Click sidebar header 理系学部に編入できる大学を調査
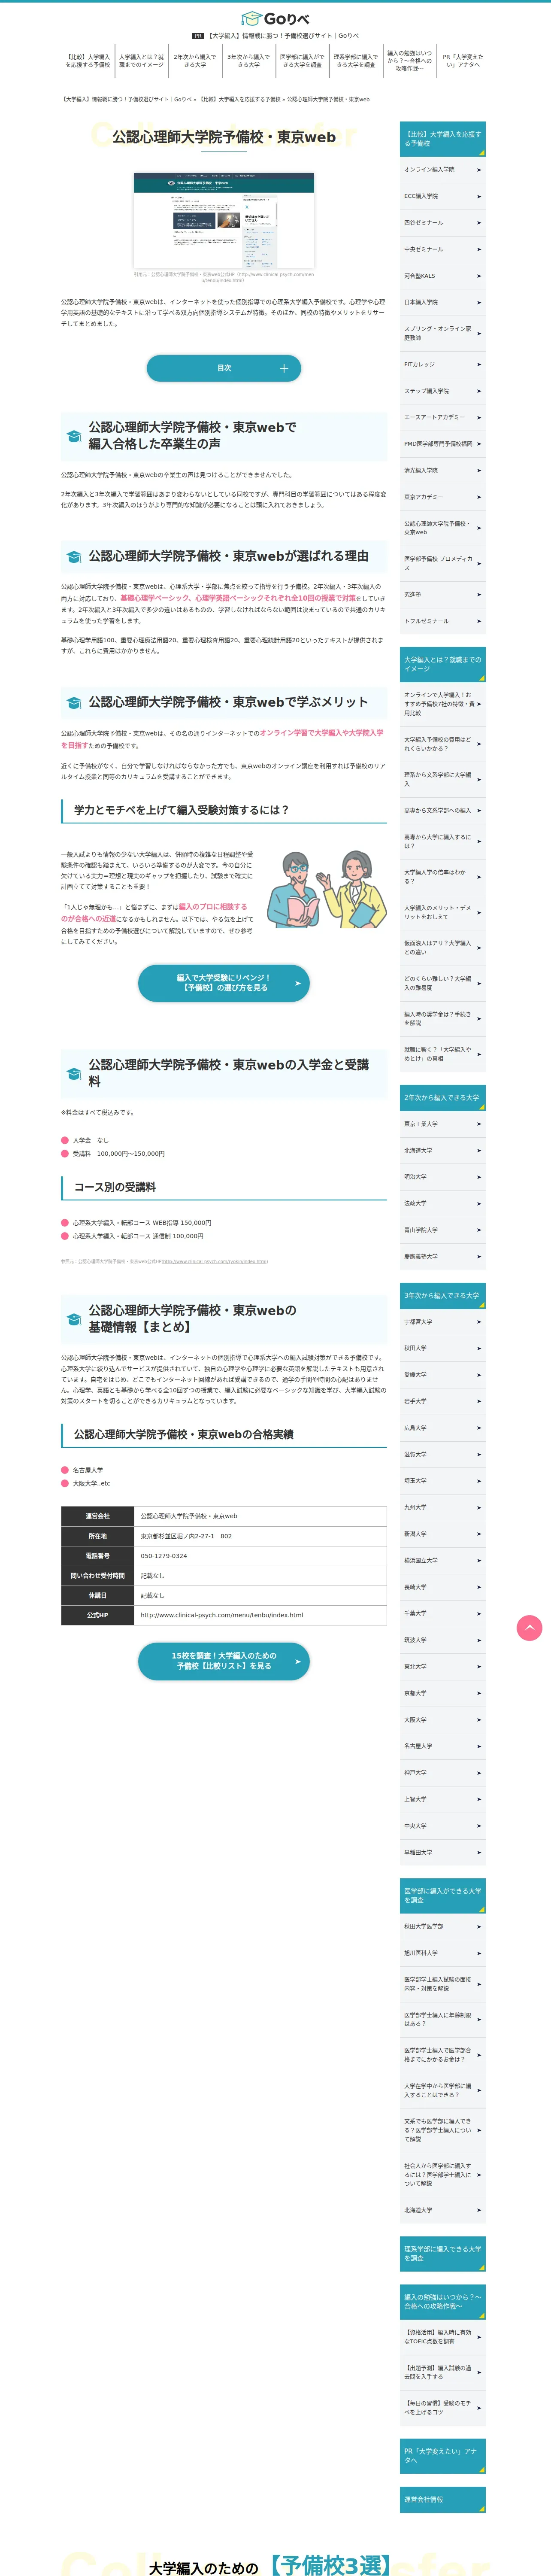 442,2253
